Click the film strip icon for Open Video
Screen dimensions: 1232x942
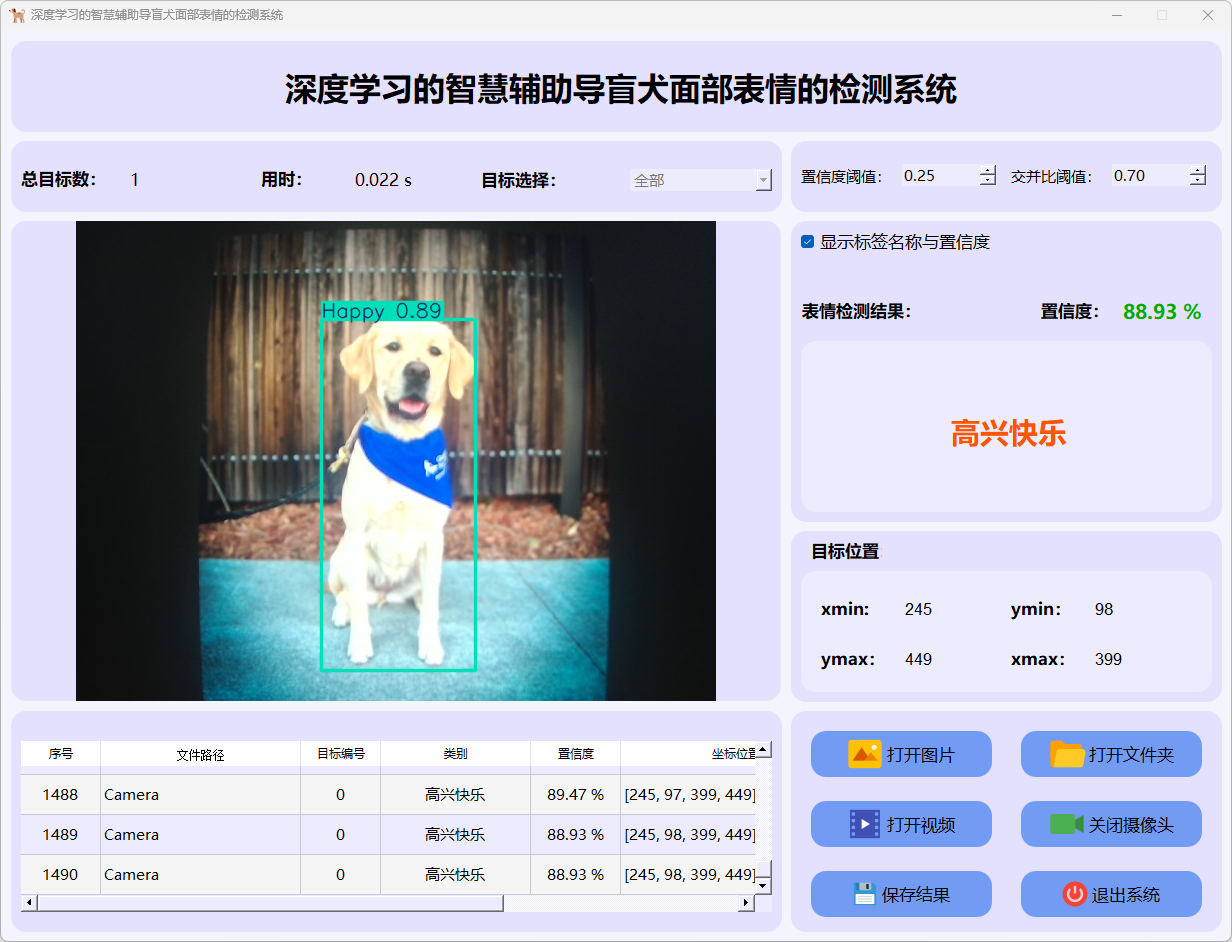(x=864, y=824)
